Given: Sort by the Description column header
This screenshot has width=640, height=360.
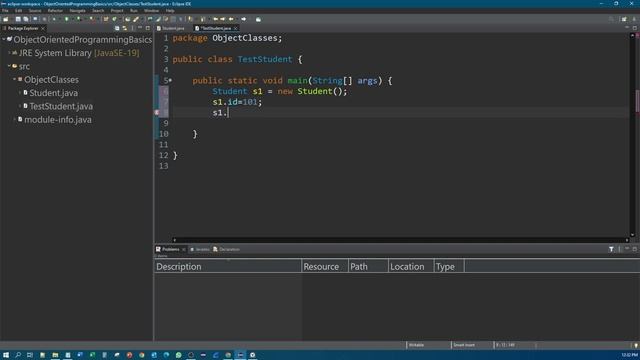Looking at the screenshot, I should (228, 267).
